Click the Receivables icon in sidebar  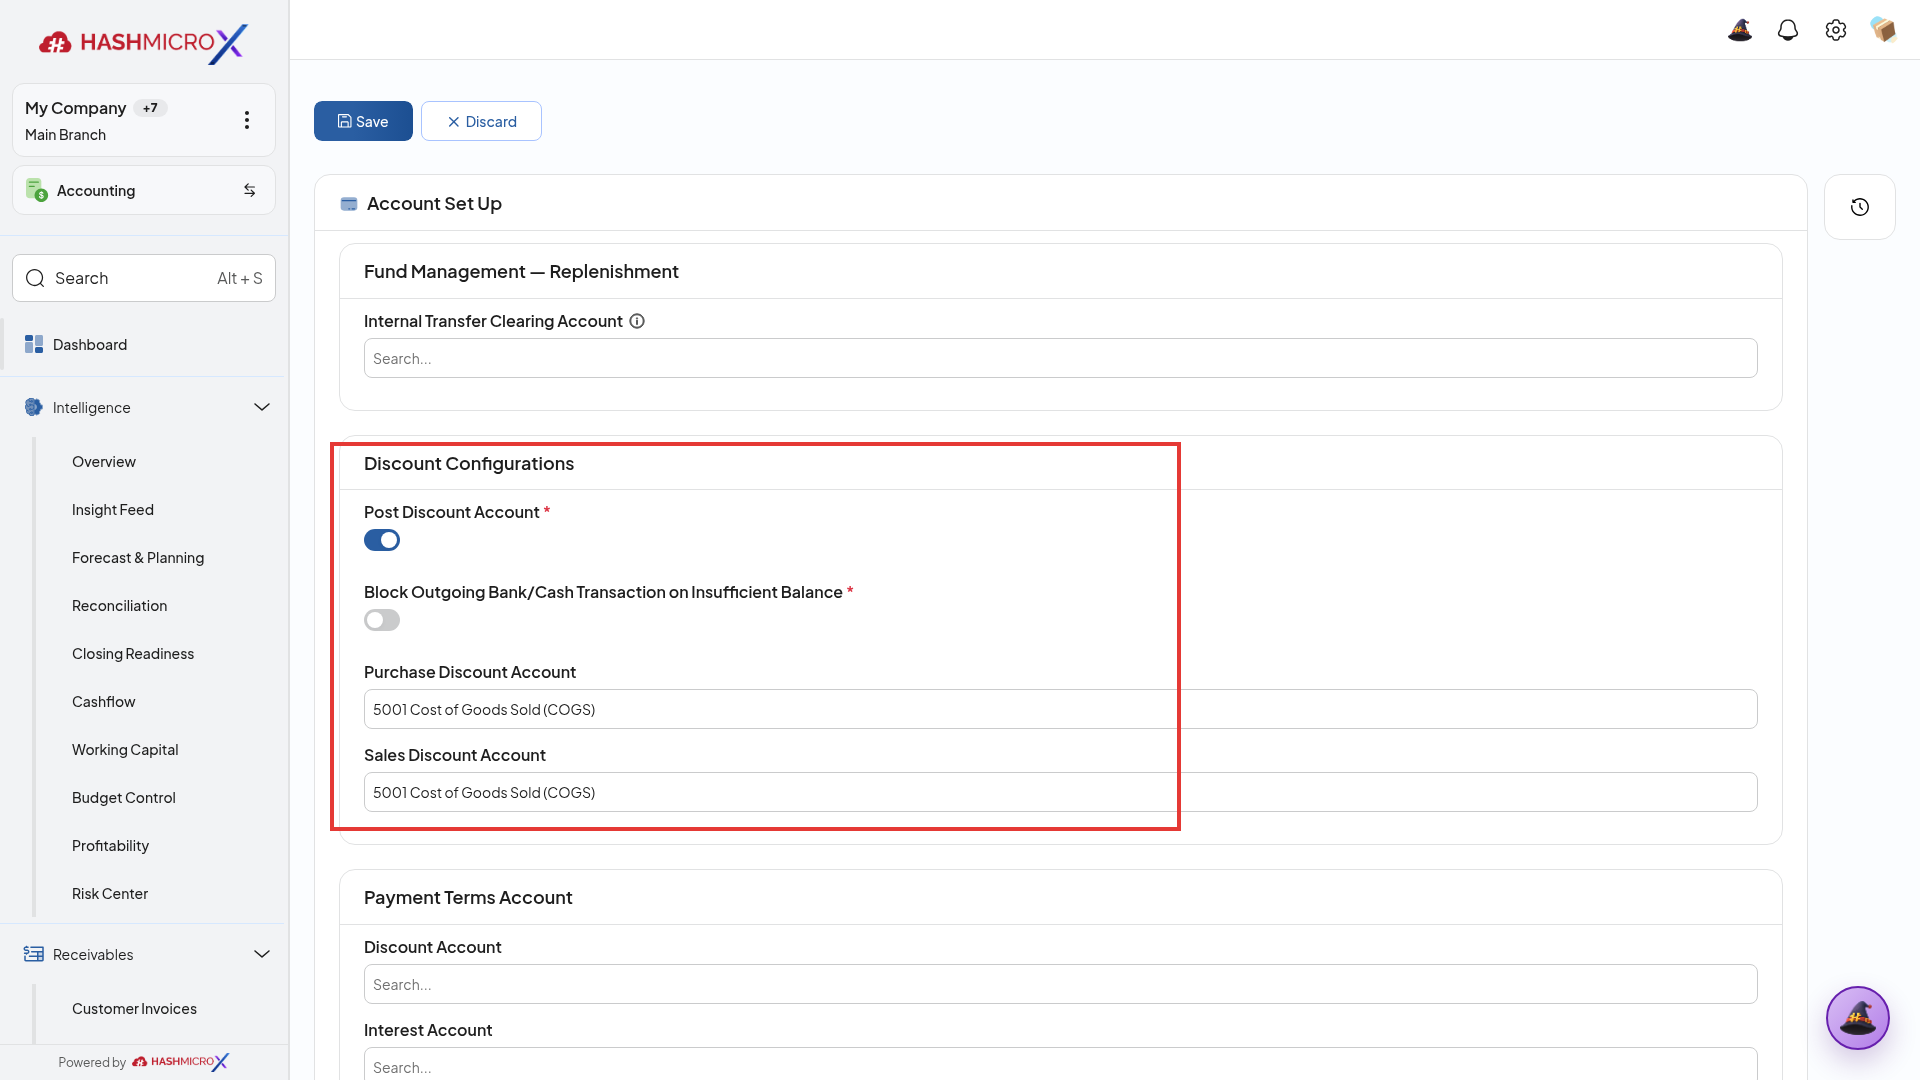click(34, 954)
